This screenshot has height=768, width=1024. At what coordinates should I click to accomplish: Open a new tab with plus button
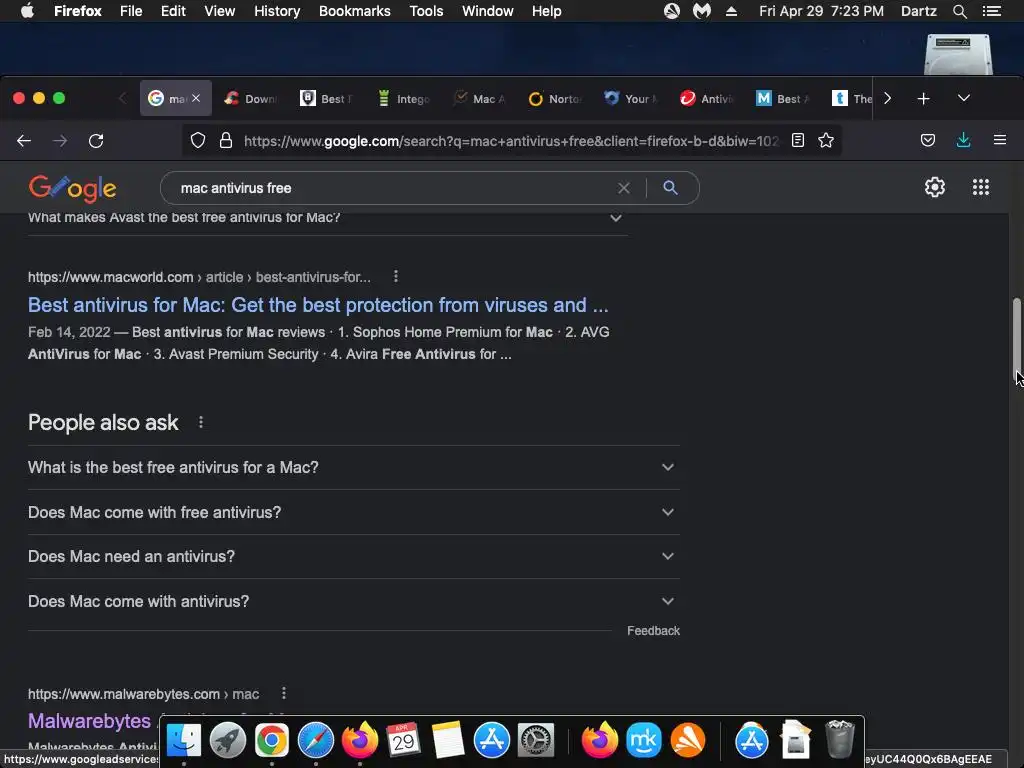click(x=923, y=99)
